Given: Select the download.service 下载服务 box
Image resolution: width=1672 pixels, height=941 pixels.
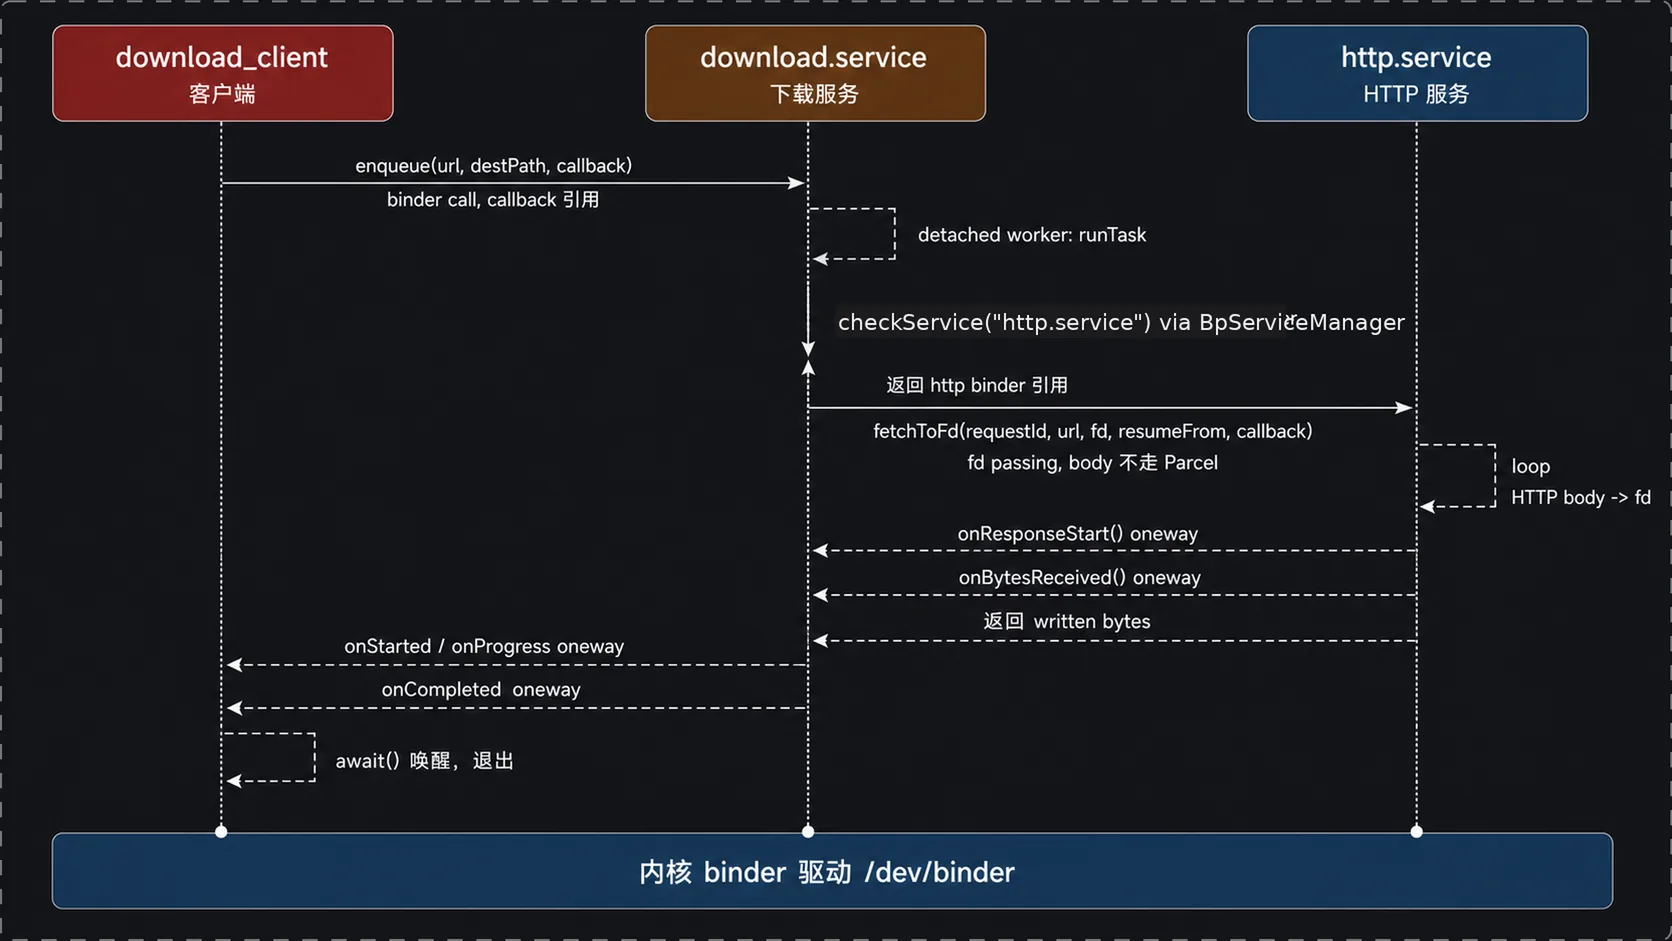Looking at the screenshot, I should [815, 74].
